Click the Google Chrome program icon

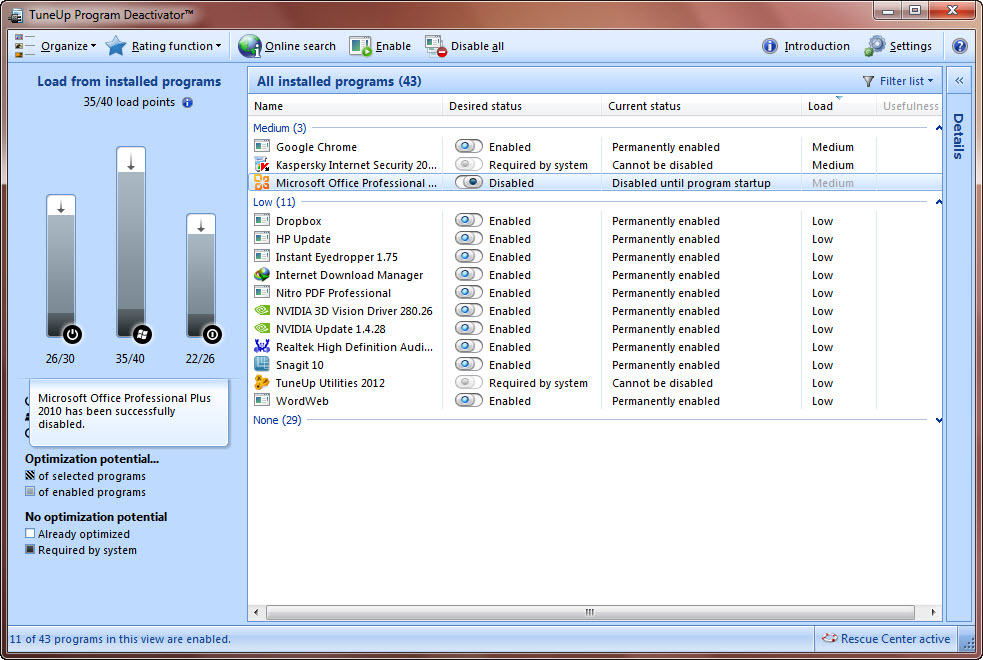pyautogui.click(x=261, y=147)
